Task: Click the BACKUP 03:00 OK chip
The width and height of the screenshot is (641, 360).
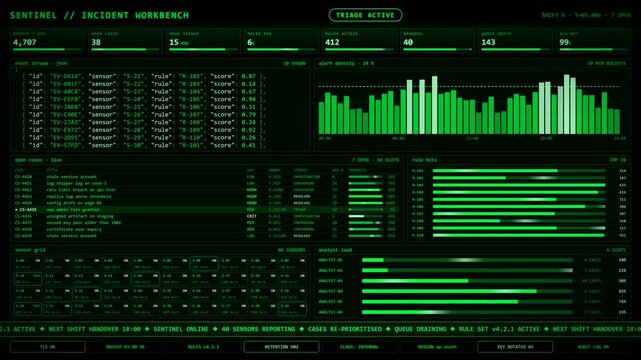Action: [126, 347]
